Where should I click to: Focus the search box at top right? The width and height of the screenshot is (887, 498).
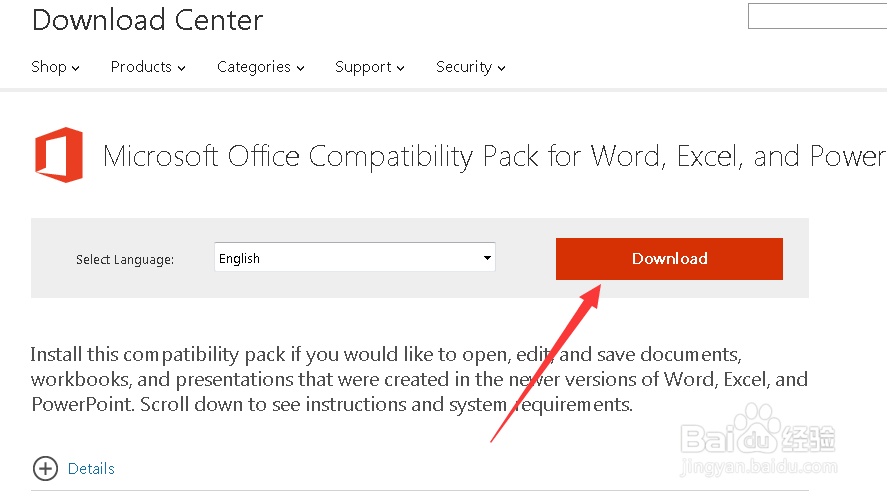(817, 16)
